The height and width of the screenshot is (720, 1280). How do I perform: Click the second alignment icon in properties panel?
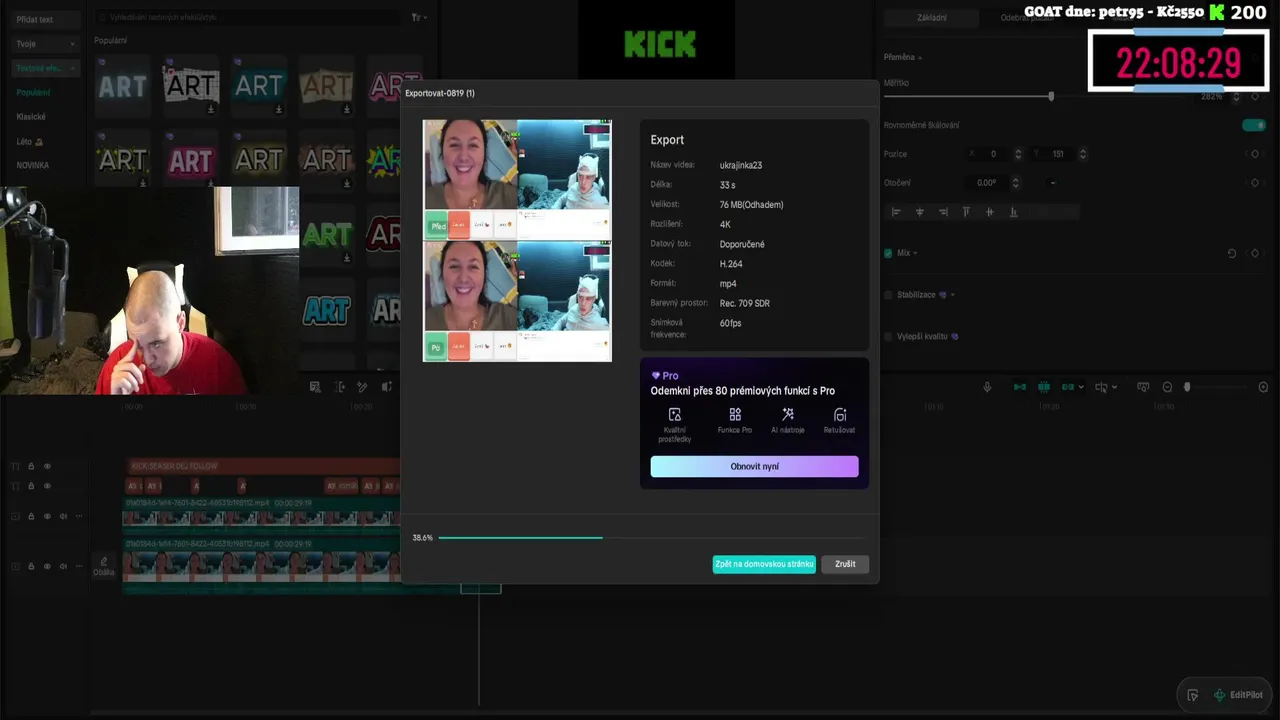coord(920,212)
